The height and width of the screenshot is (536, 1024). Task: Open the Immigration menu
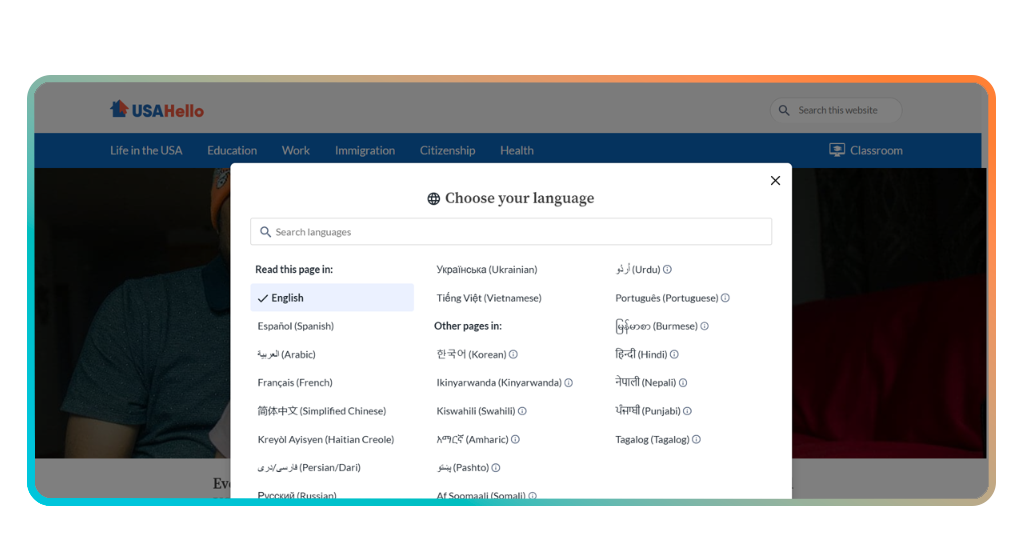(365, 151)
